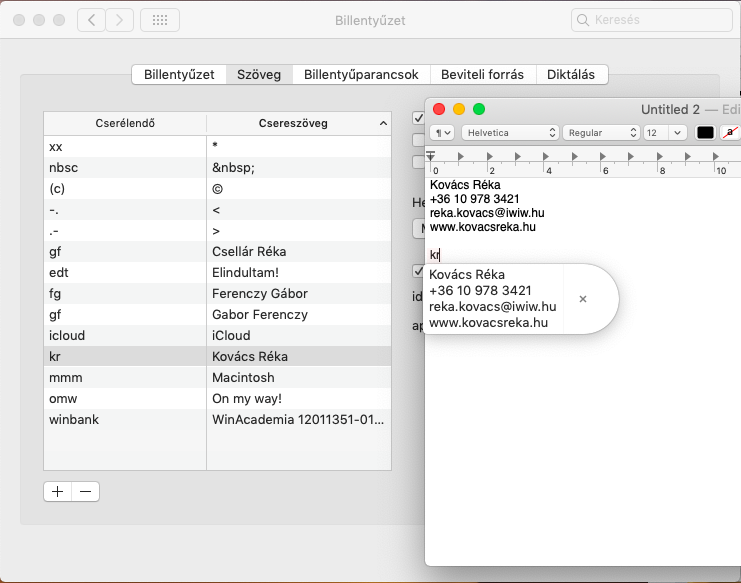Open paragraph styles dropdown in TextEdit

(442, 133)
